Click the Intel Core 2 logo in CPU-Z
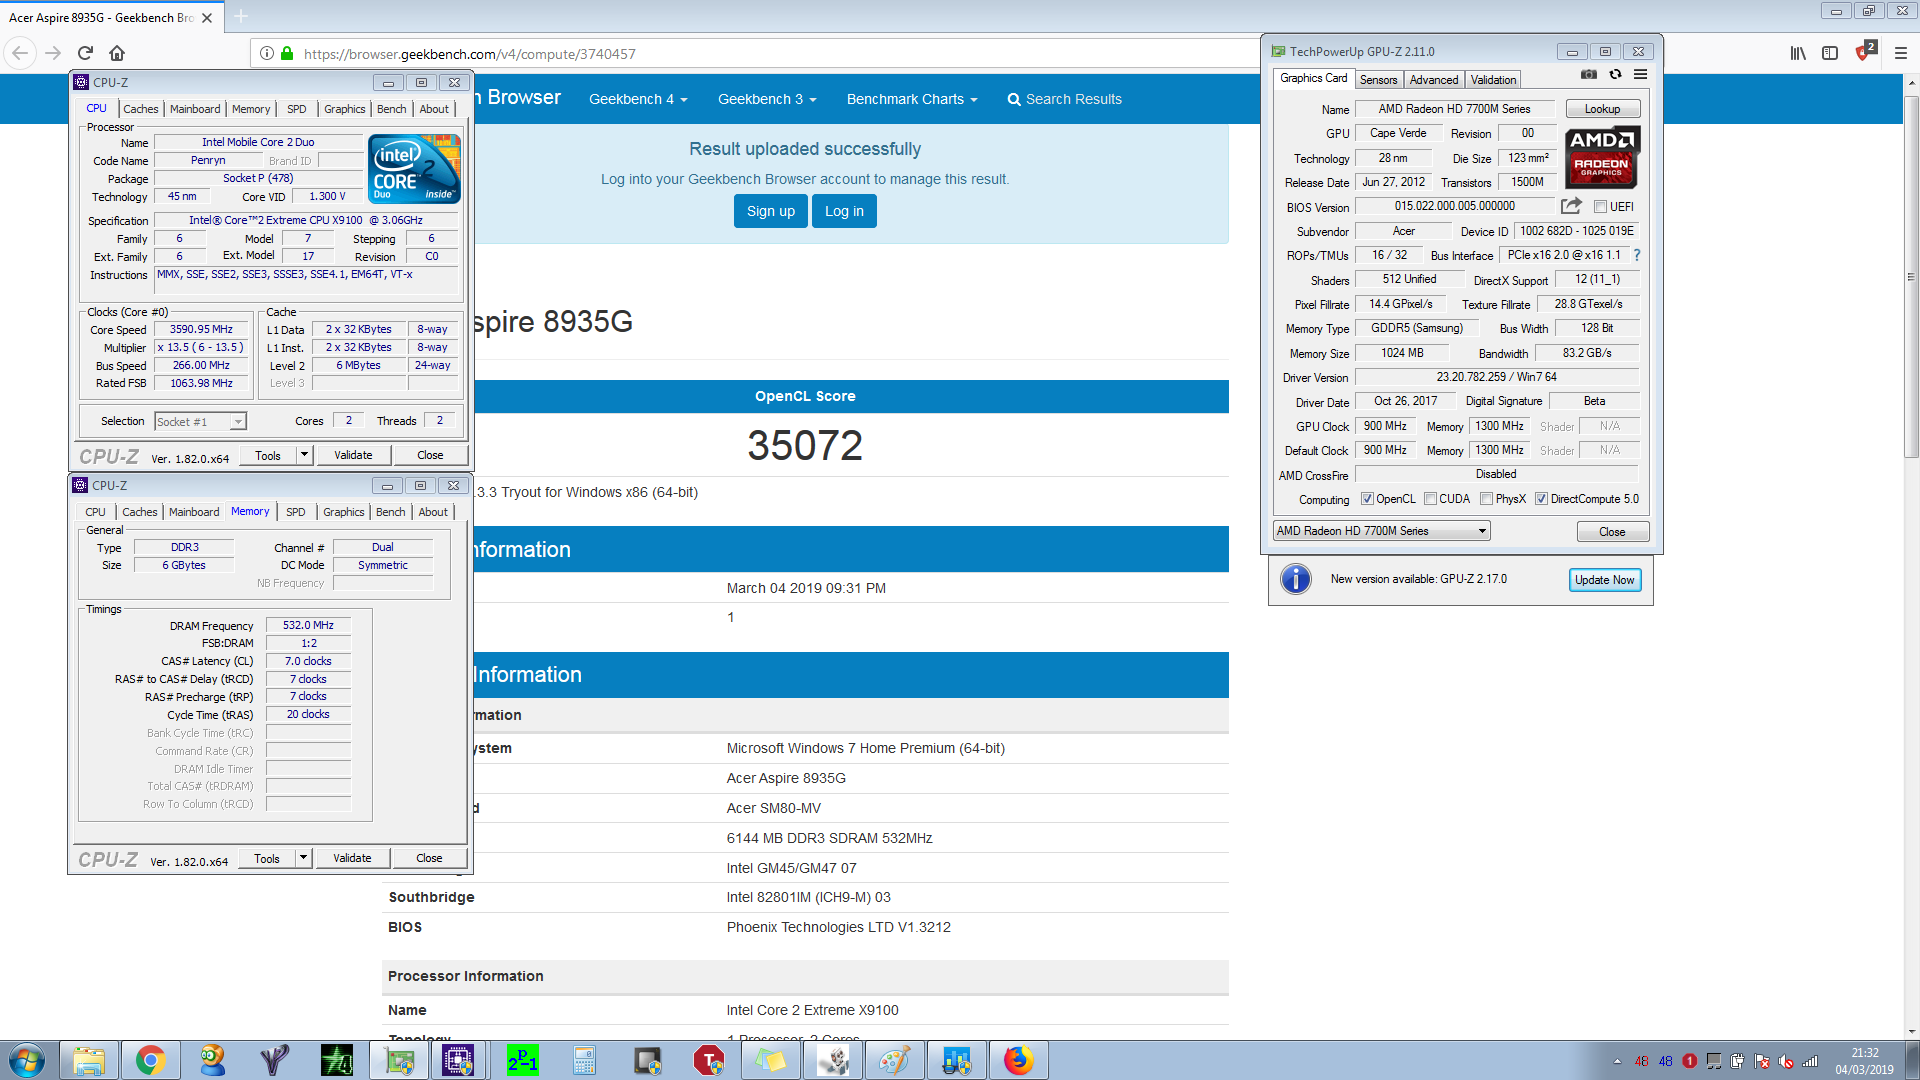 [414, 169]
